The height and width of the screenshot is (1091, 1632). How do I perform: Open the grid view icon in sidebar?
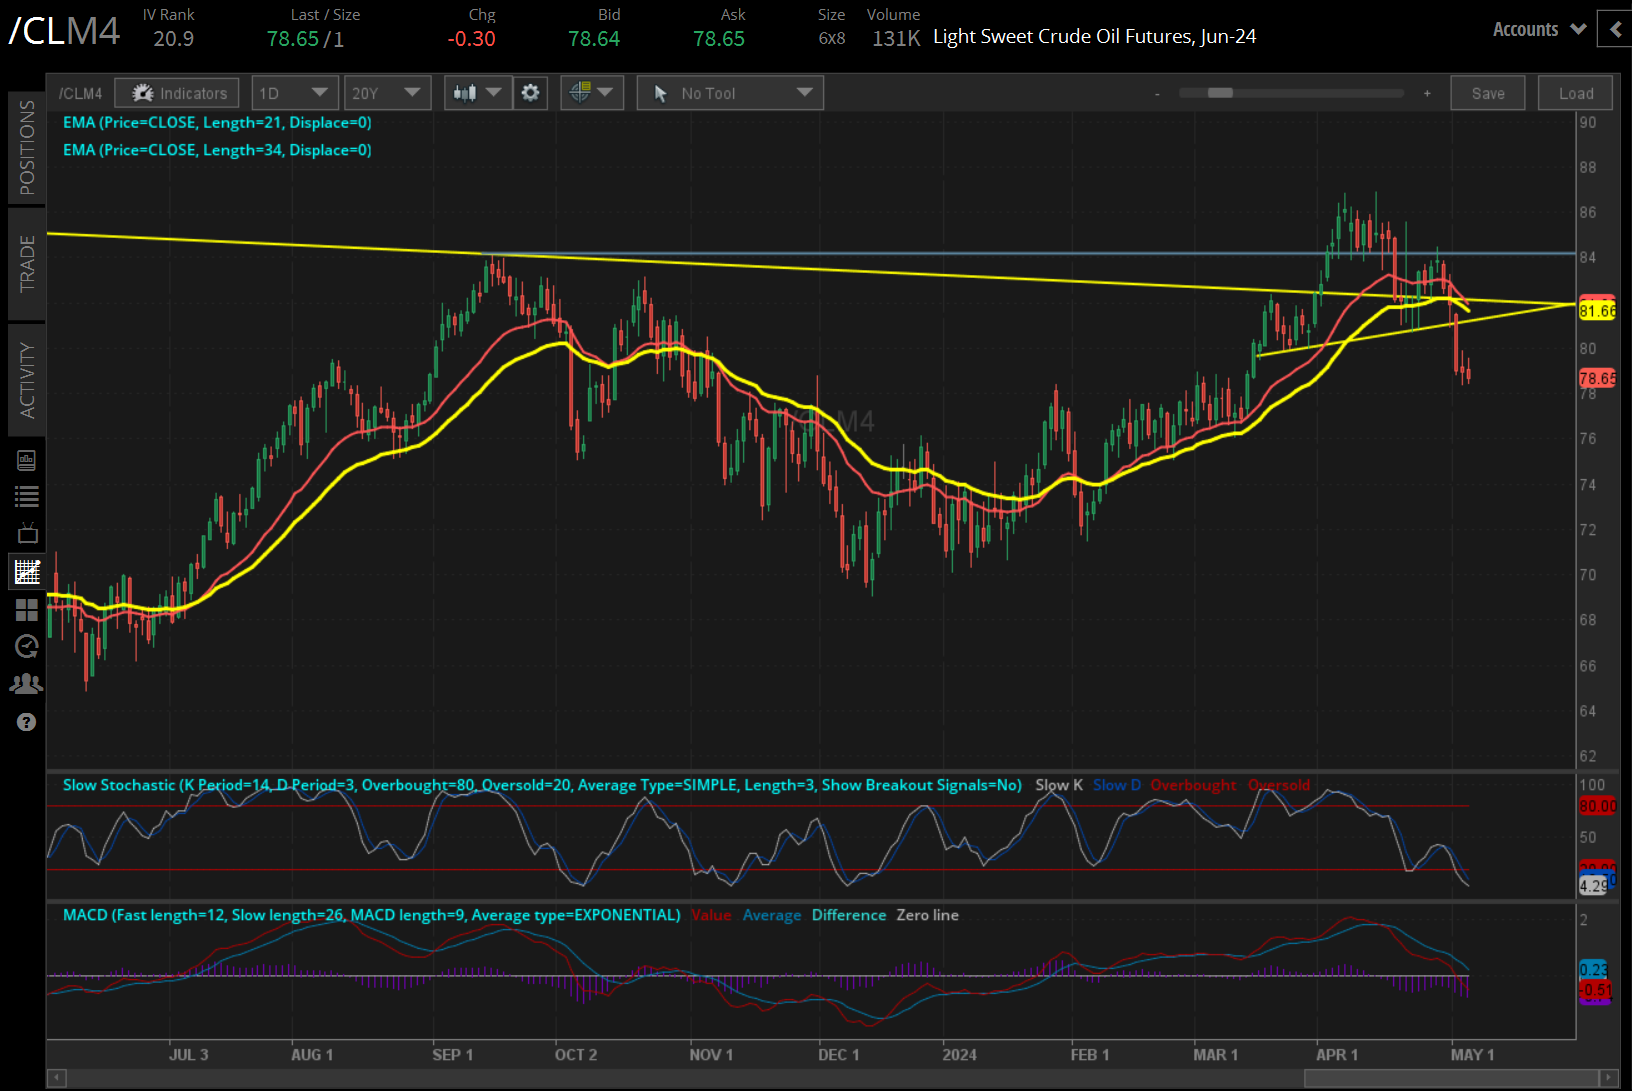click(x=27, y=610)
